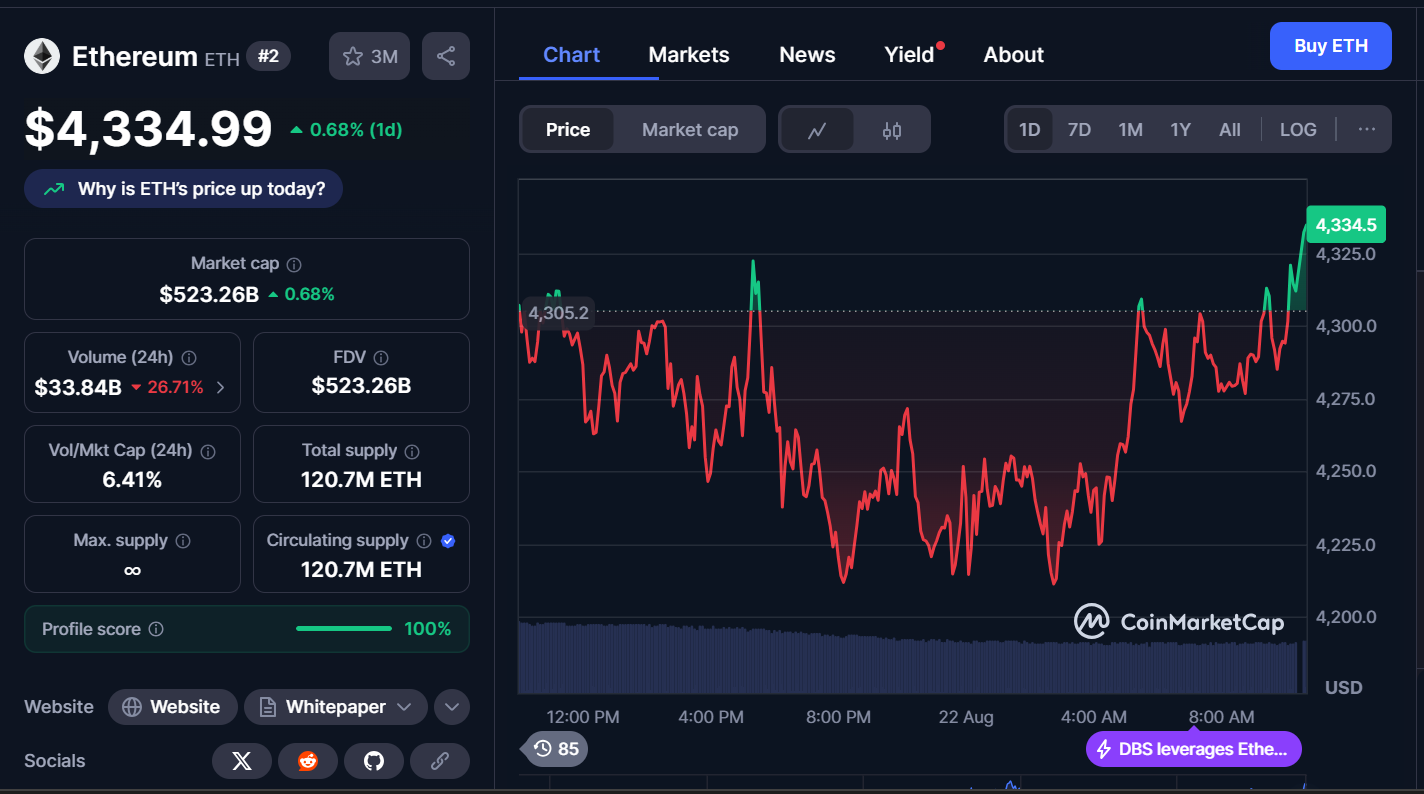Open the DBS leverages Ethe... news tag

click(1194, 749)
